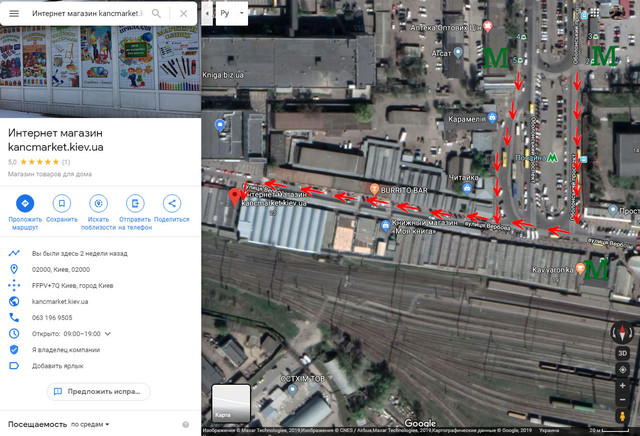Click the plus code FFPV+7Q Киев
Screen dimensions: 640x436
tap(72, 285)
